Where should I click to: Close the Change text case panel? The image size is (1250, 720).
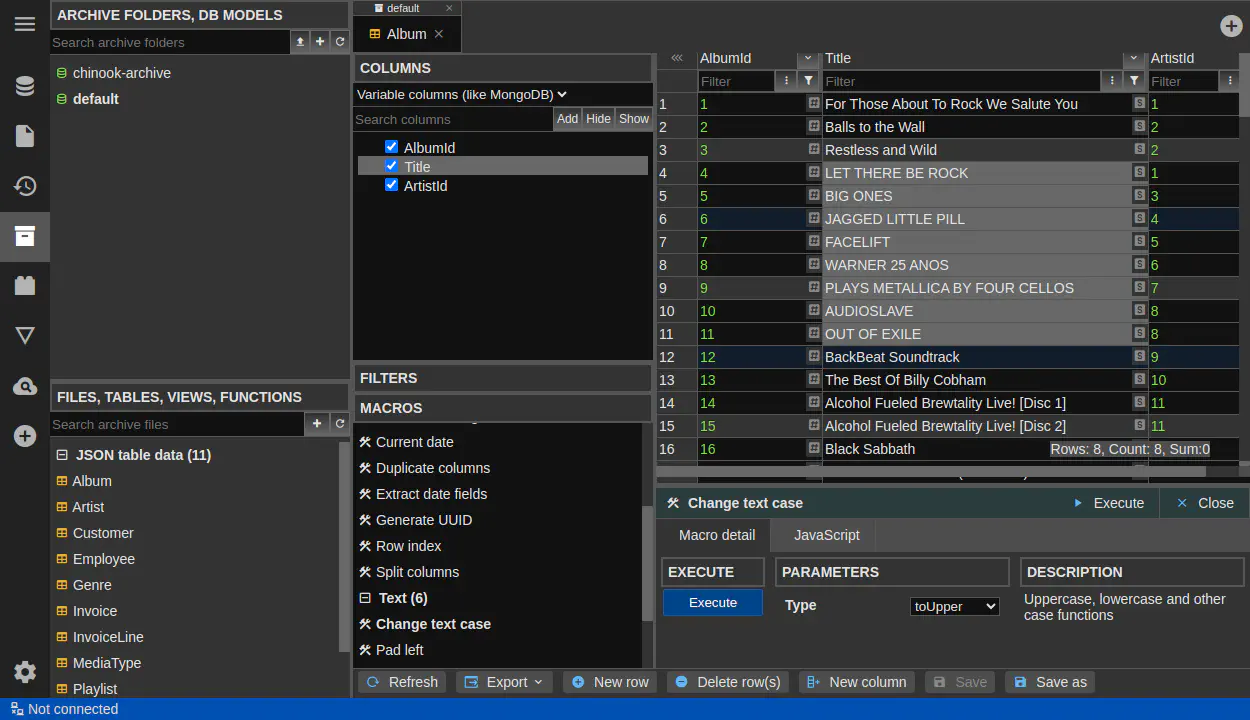(x=1205, y=503)
